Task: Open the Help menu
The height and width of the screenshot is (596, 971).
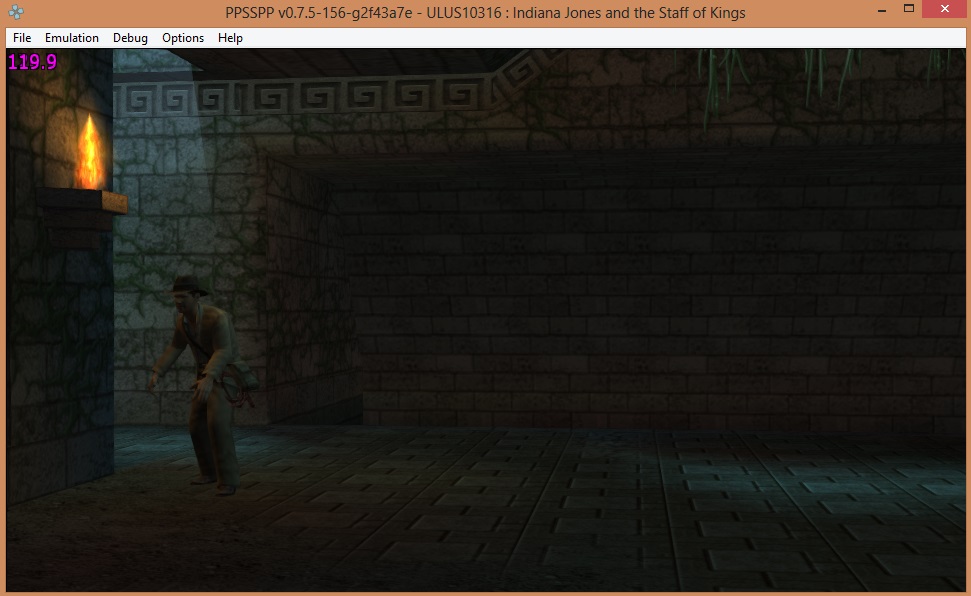Action: (x=230, y=38)
